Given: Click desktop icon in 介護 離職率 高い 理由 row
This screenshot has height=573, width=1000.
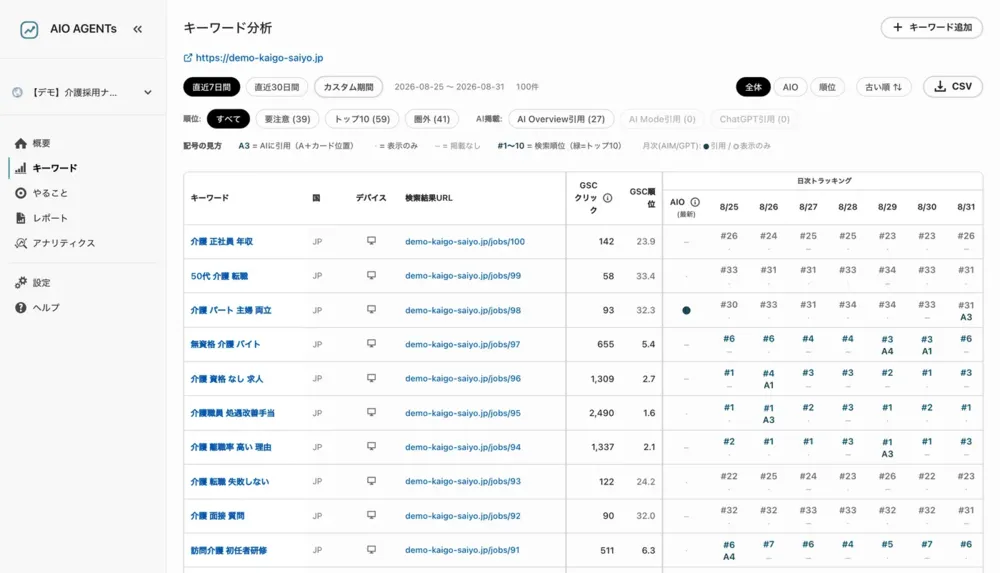Looking at the screenshot, I should coord(371,447).
